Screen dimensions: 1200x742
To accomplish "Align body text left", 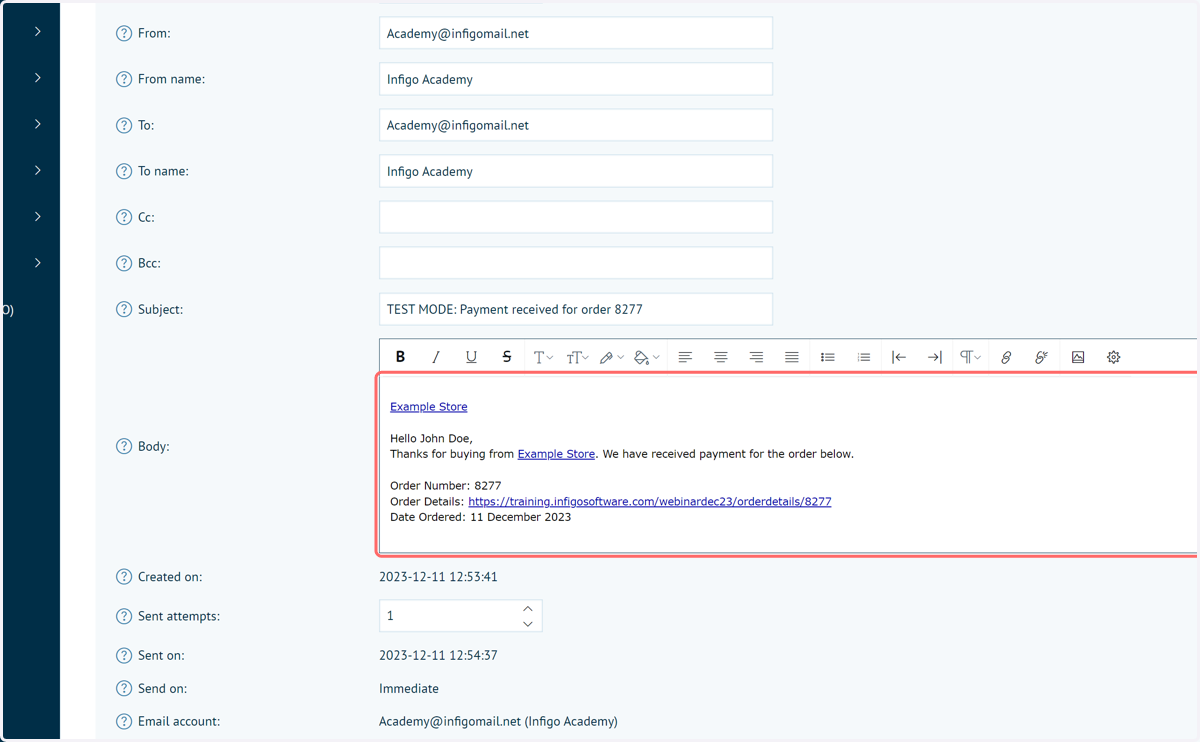I will pos(685,357).
